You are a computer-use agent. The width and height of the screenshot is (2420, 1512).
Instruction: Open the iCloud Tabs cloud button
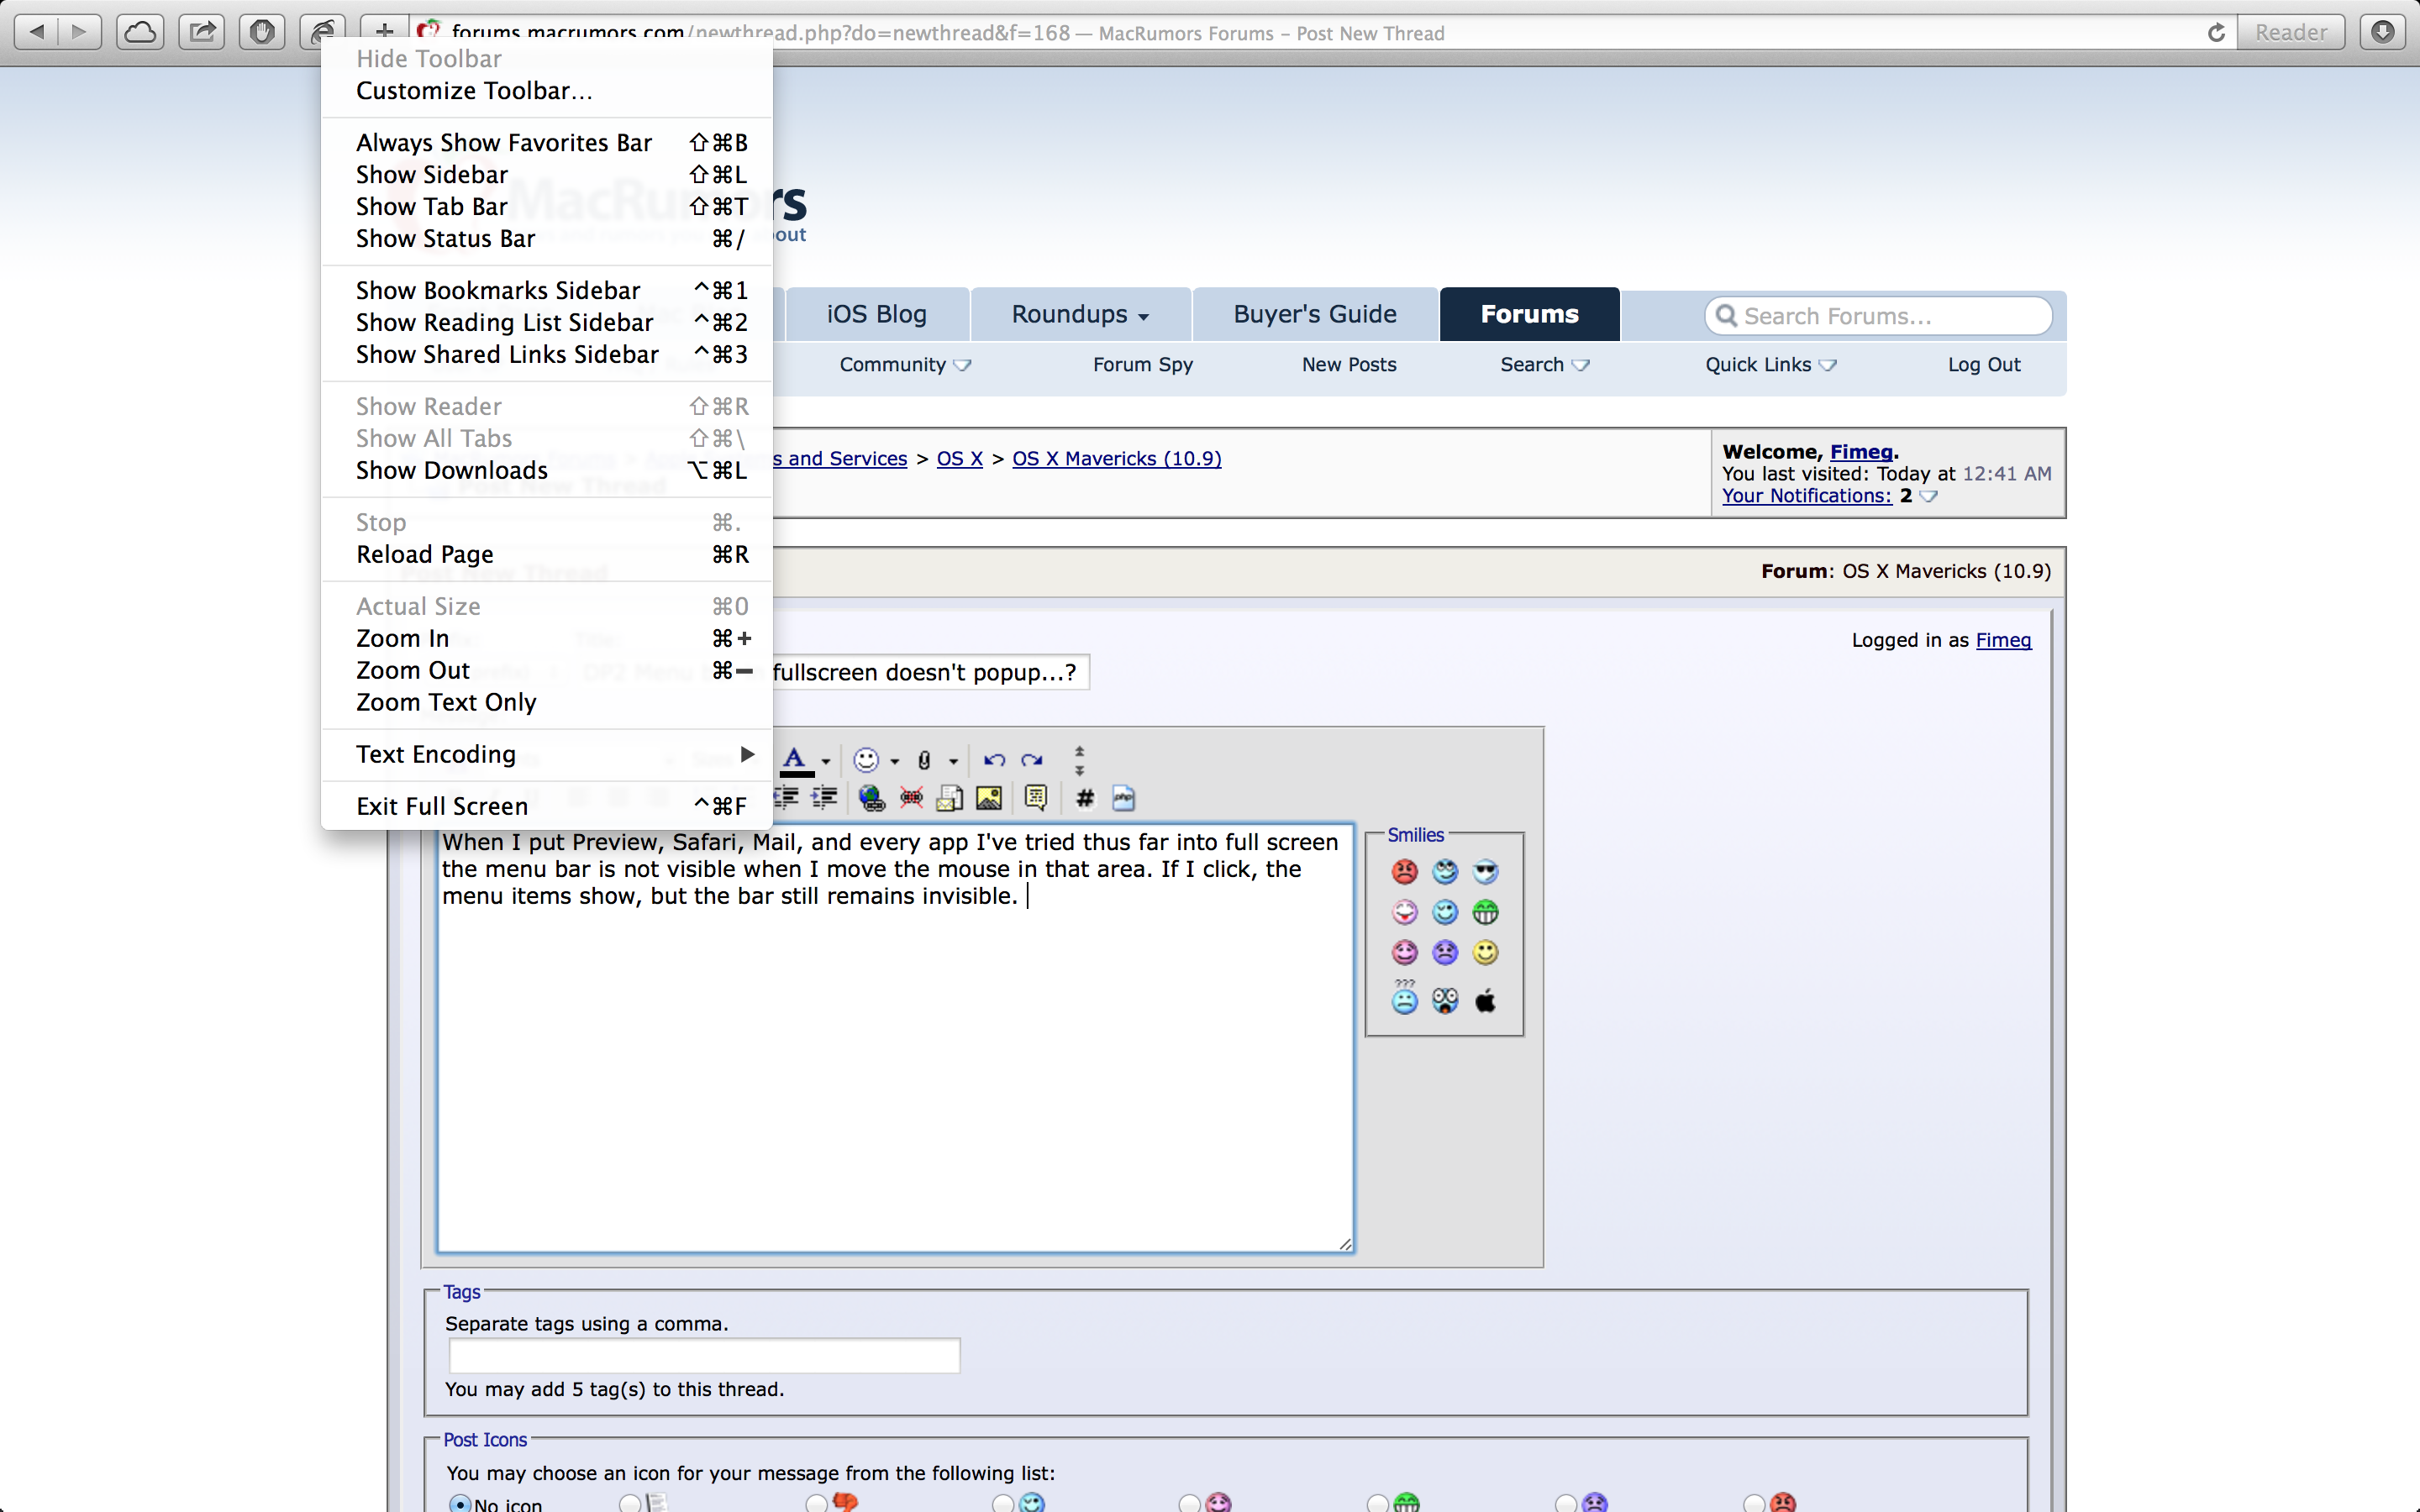[x=140, y=32]
